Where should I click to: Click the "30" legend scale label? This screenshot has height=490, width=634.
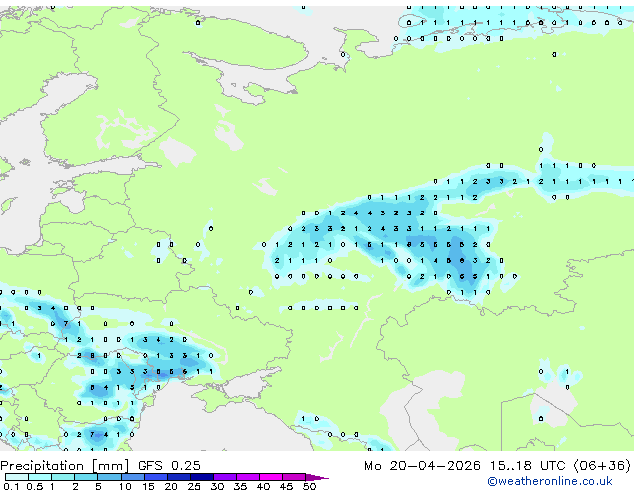click(x=217, y=486)
